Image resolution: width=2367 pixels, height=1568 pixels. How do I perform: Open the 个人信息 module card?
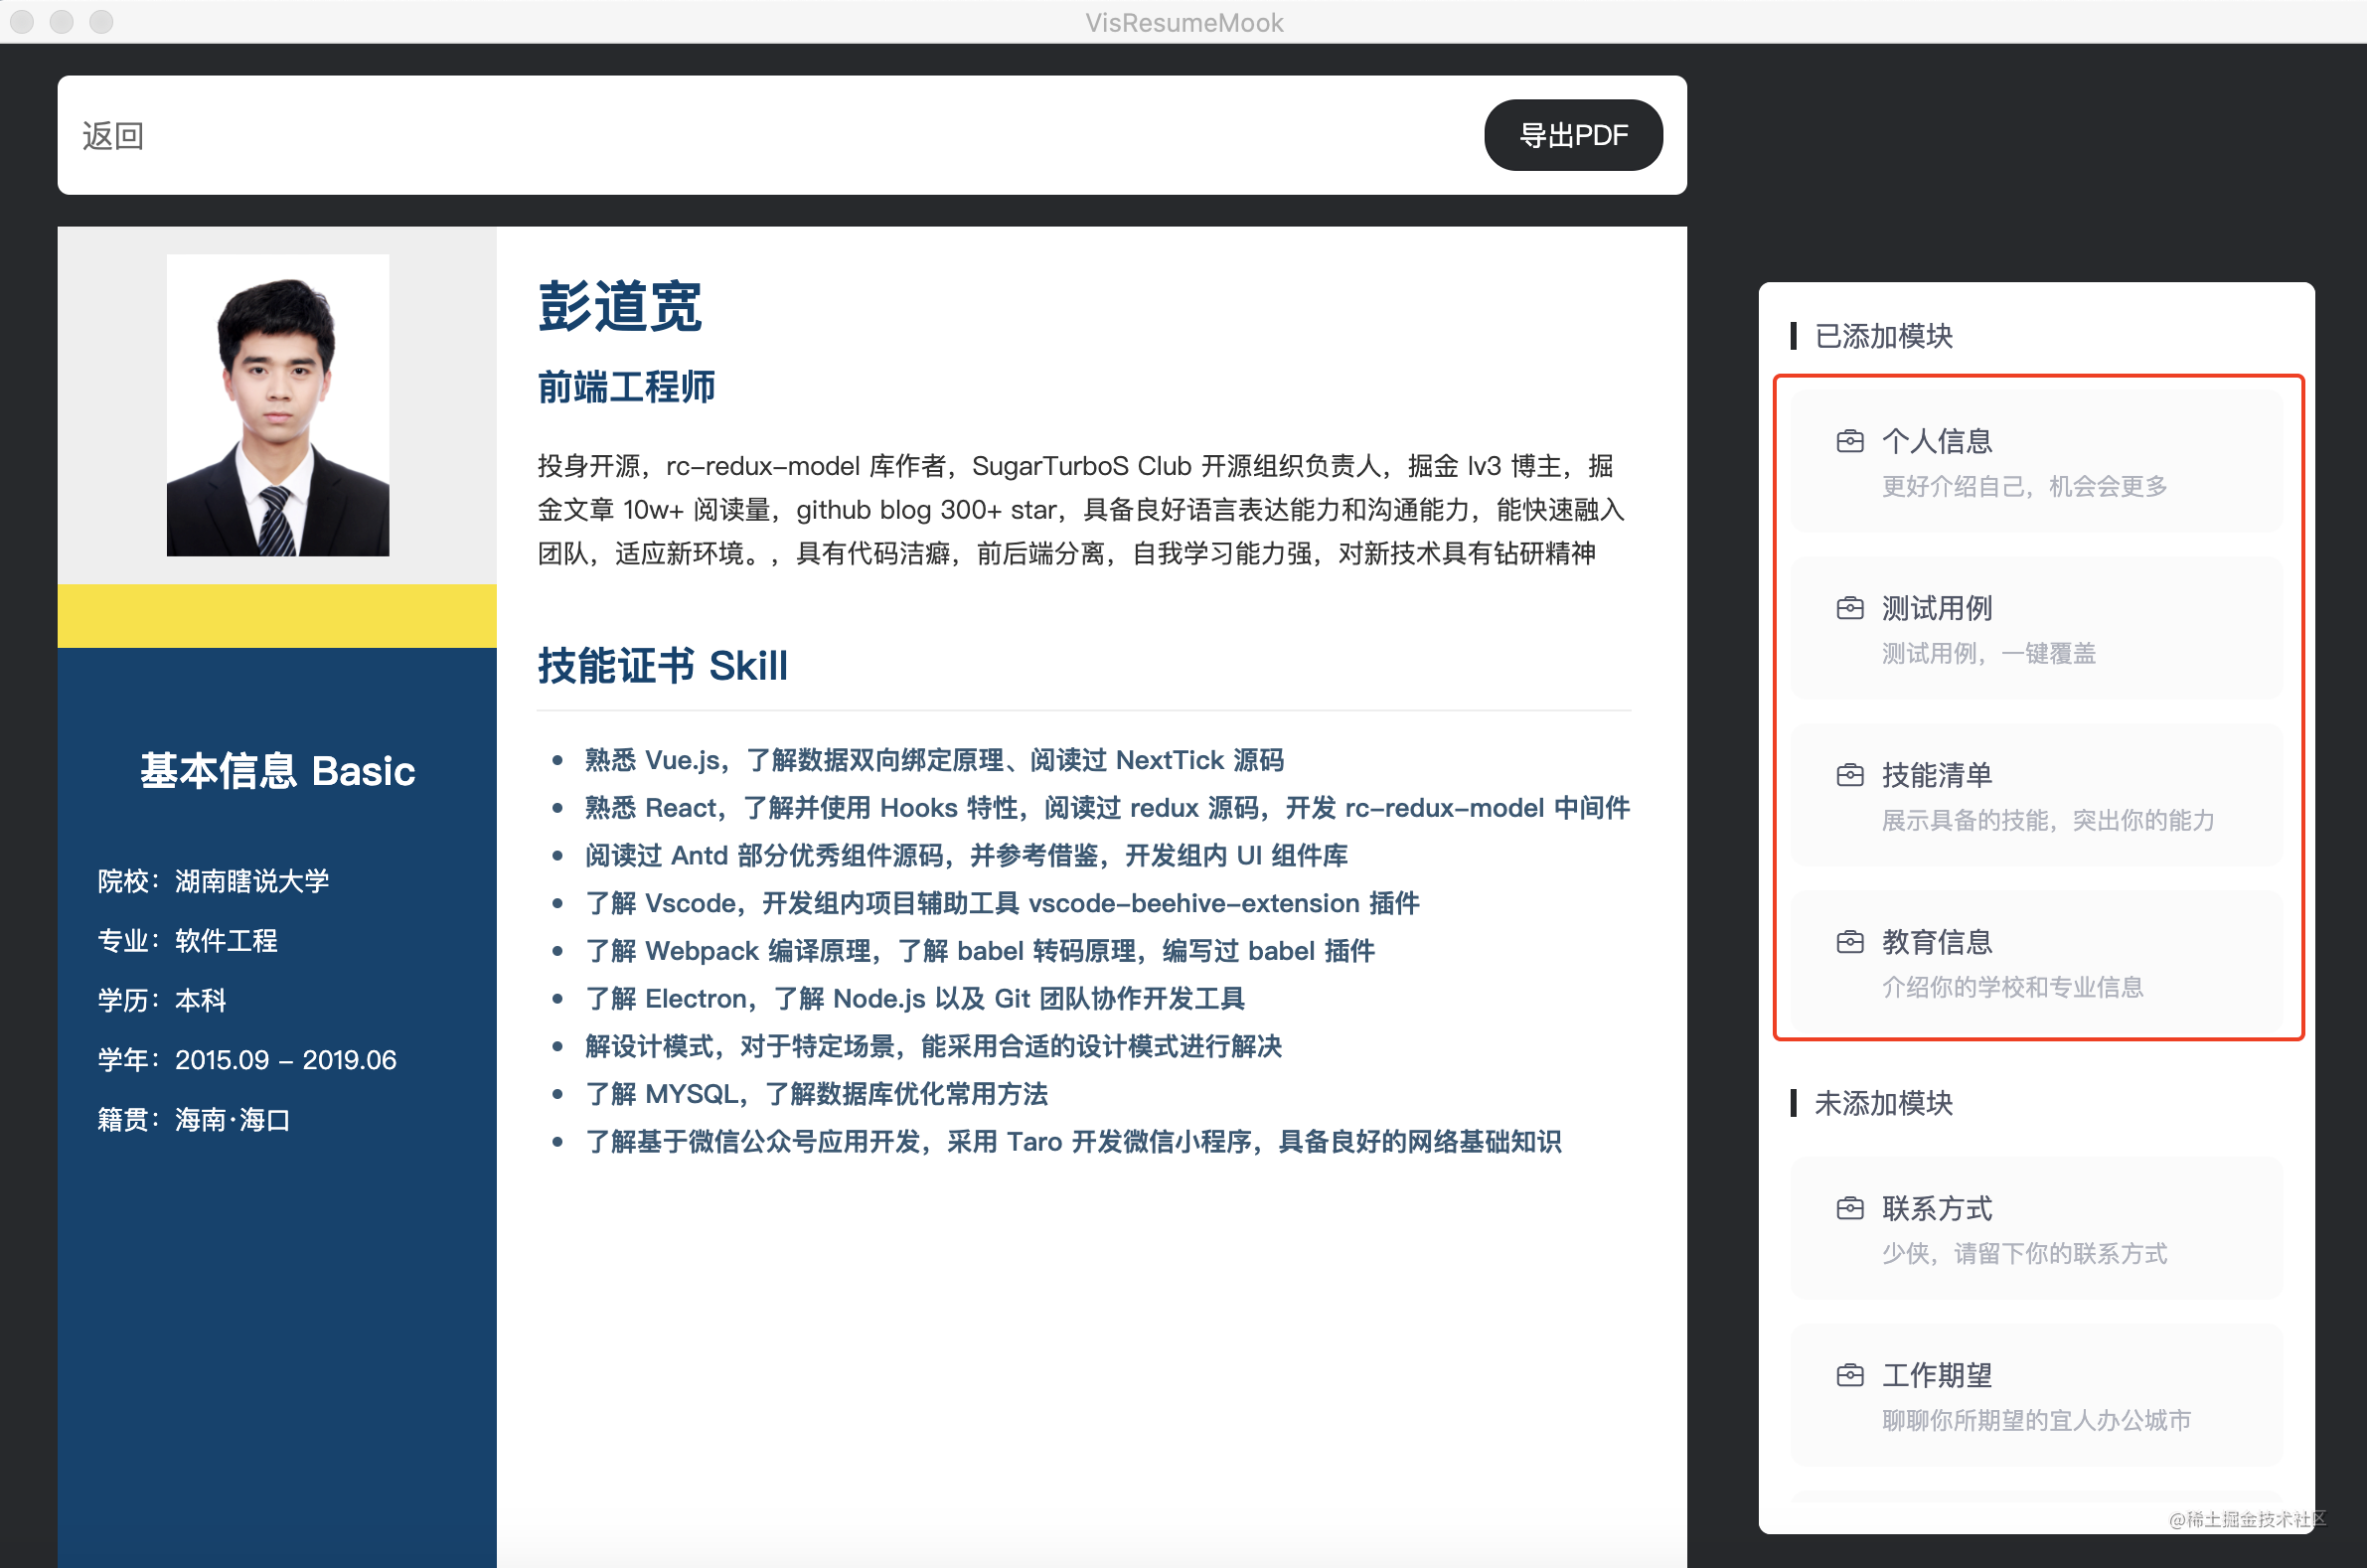click(2036, 462)
